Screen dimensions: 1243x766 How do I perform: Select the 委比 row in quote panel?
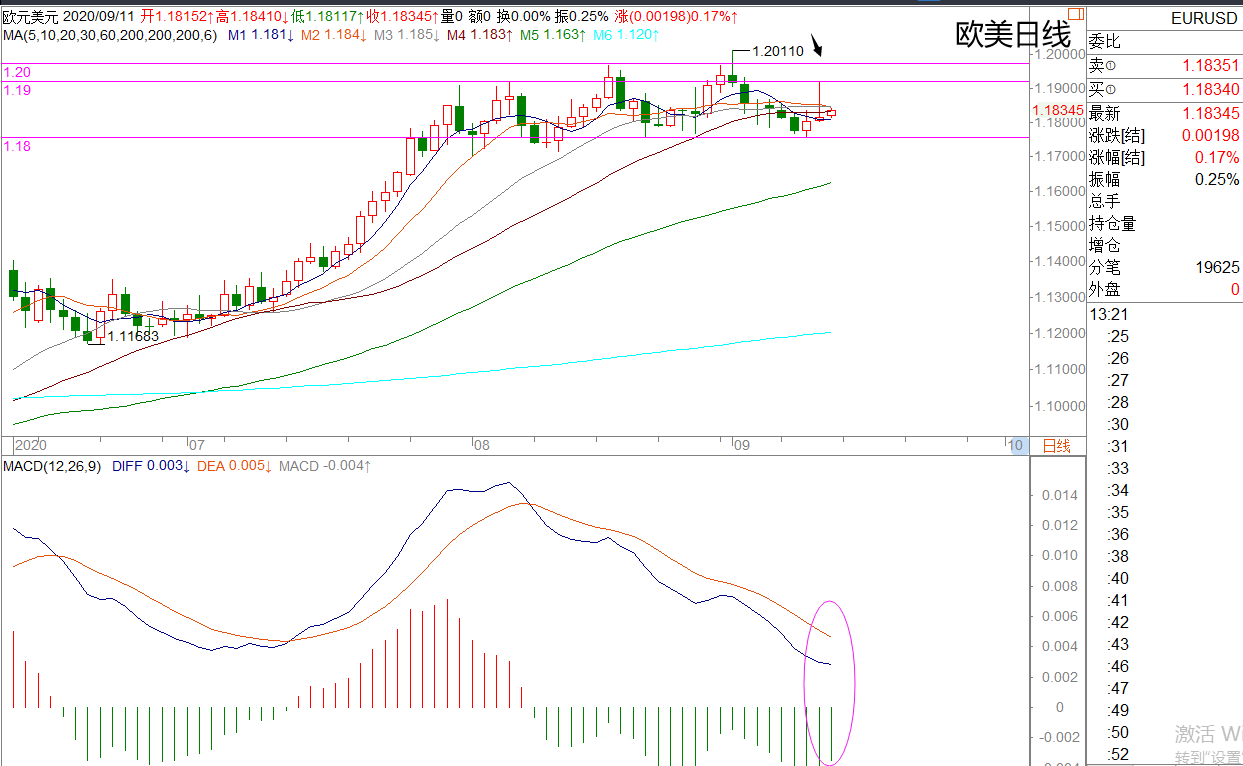click(x=1164, y=41)
